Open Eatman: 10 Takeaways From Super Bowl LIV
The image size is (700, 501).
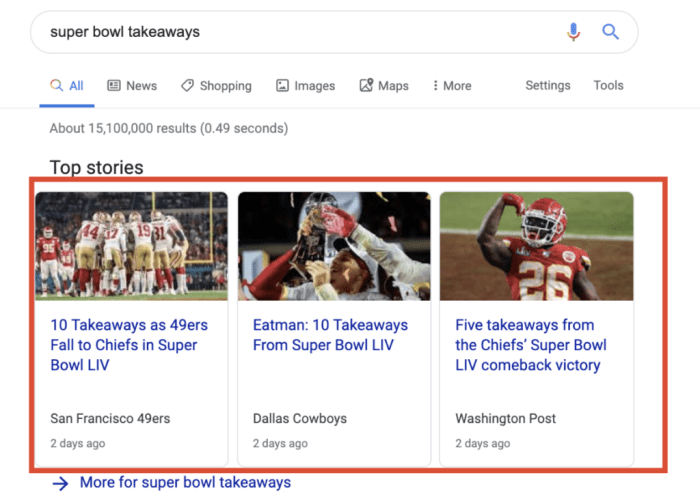[330, 335]
